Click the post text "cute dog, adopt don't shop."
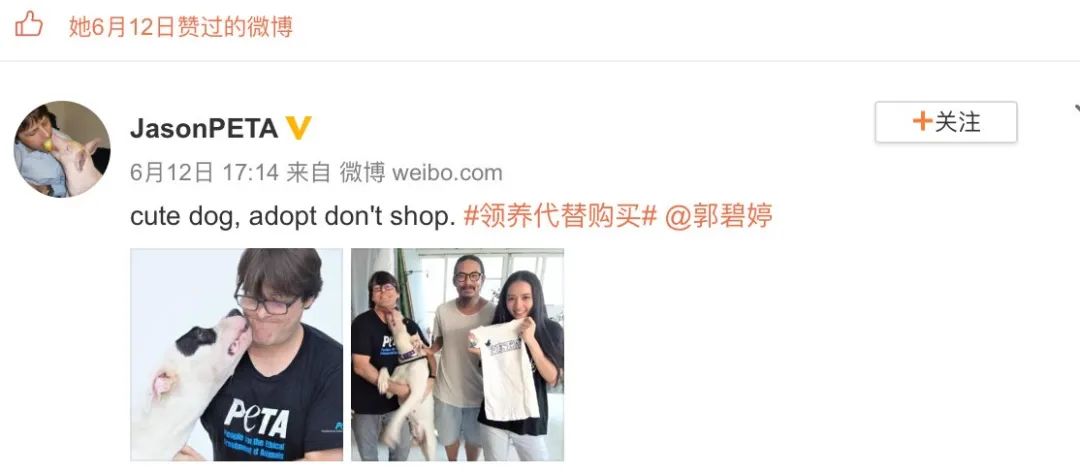This screenshot has width=1080, height=473. tap(293, 216)
